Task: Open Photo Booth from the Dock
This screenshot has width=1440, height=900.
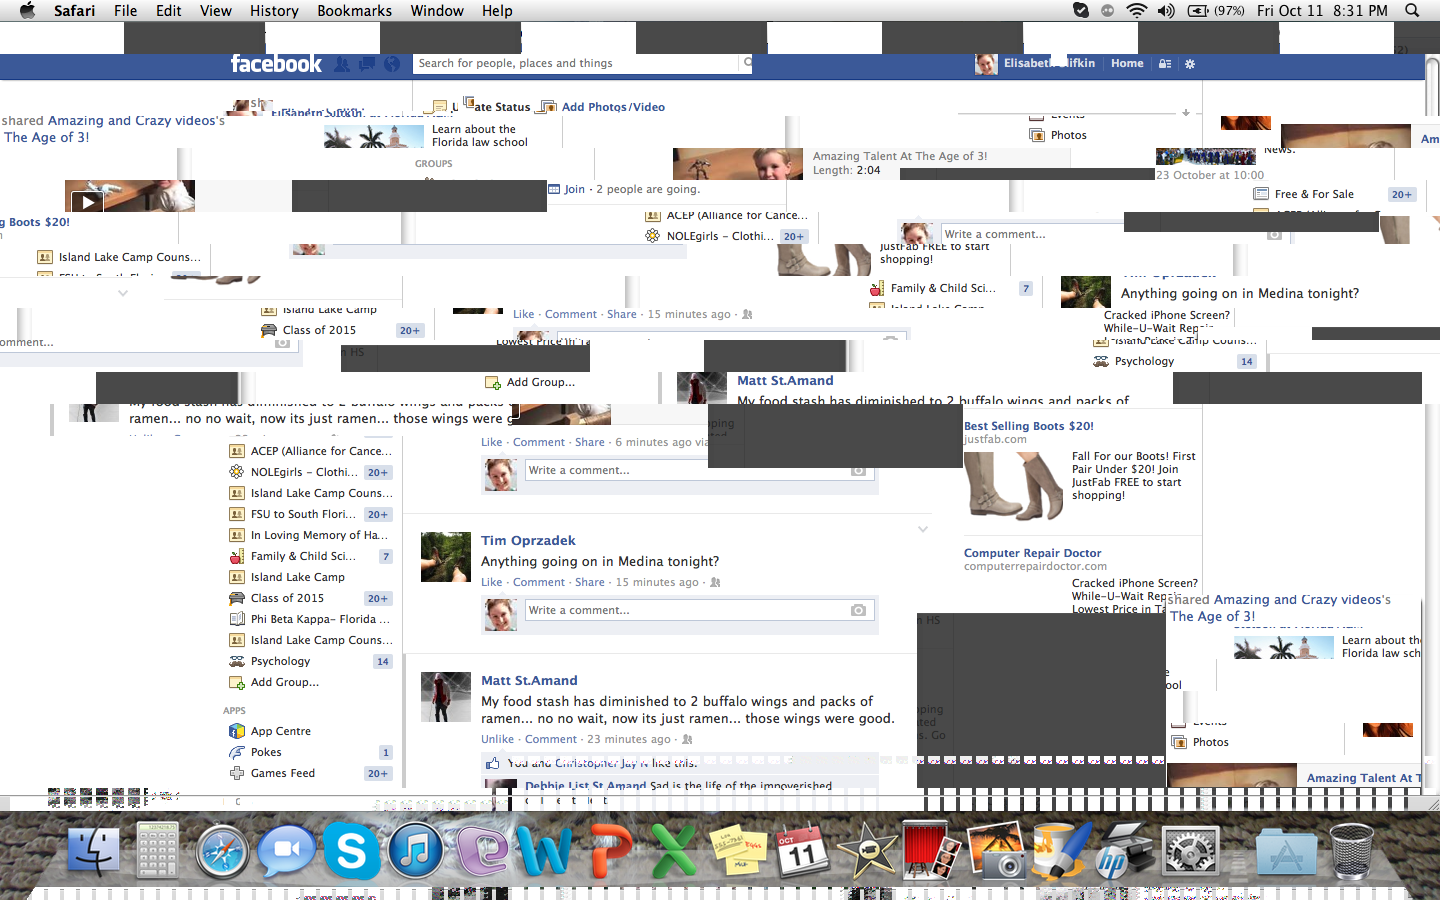Action: click(x=931, y=850)
